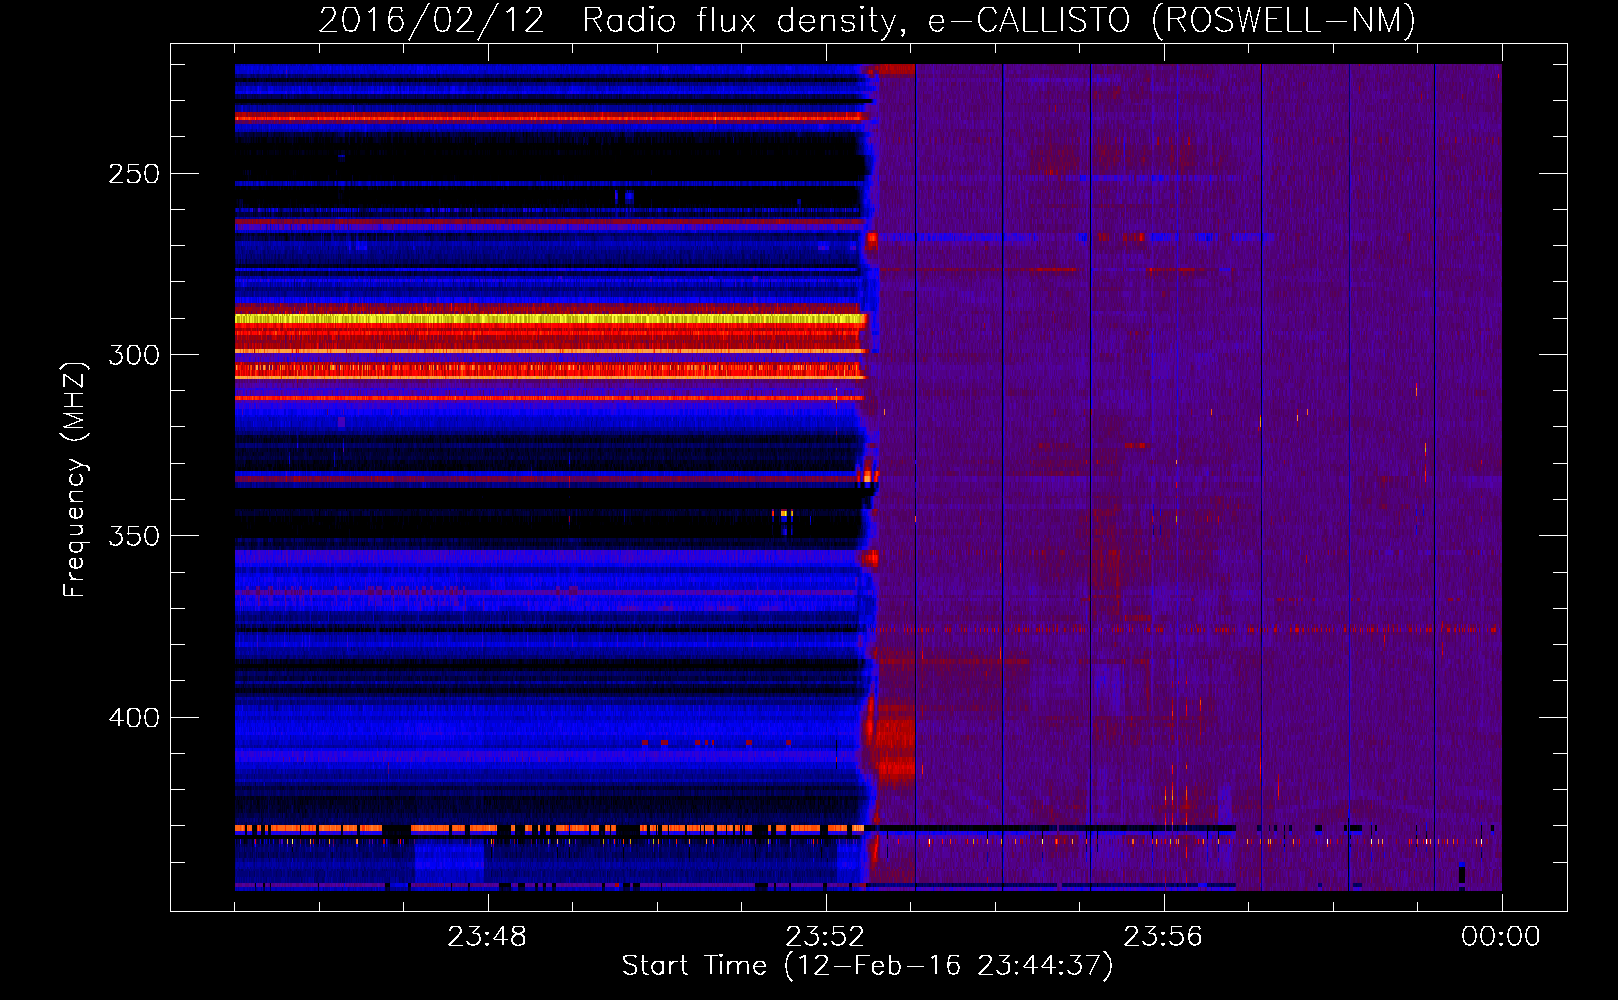Click the bright yellow emission band near 290 MHz

pyautogui.click(x=550, y=319)
